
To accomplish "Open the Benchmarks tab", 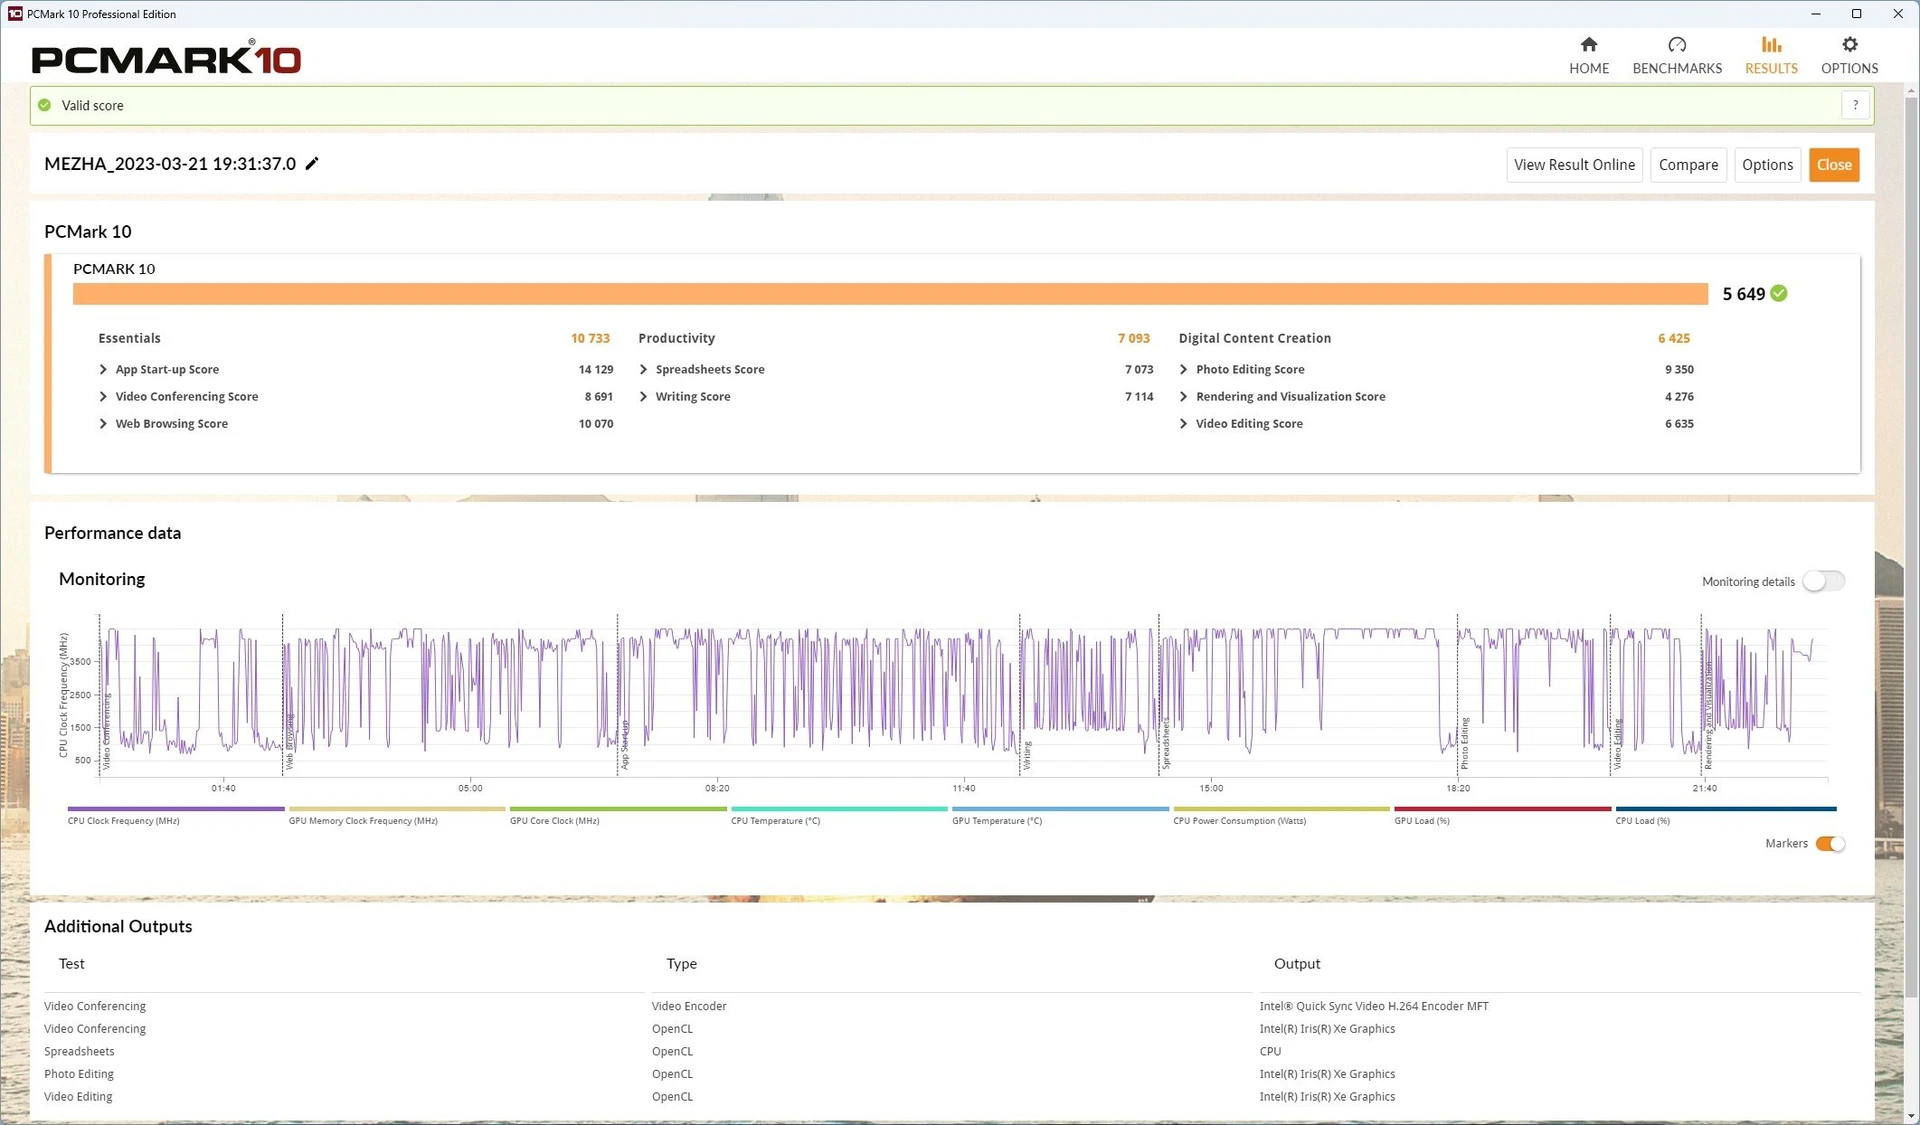I will (x=1677, y=55).
